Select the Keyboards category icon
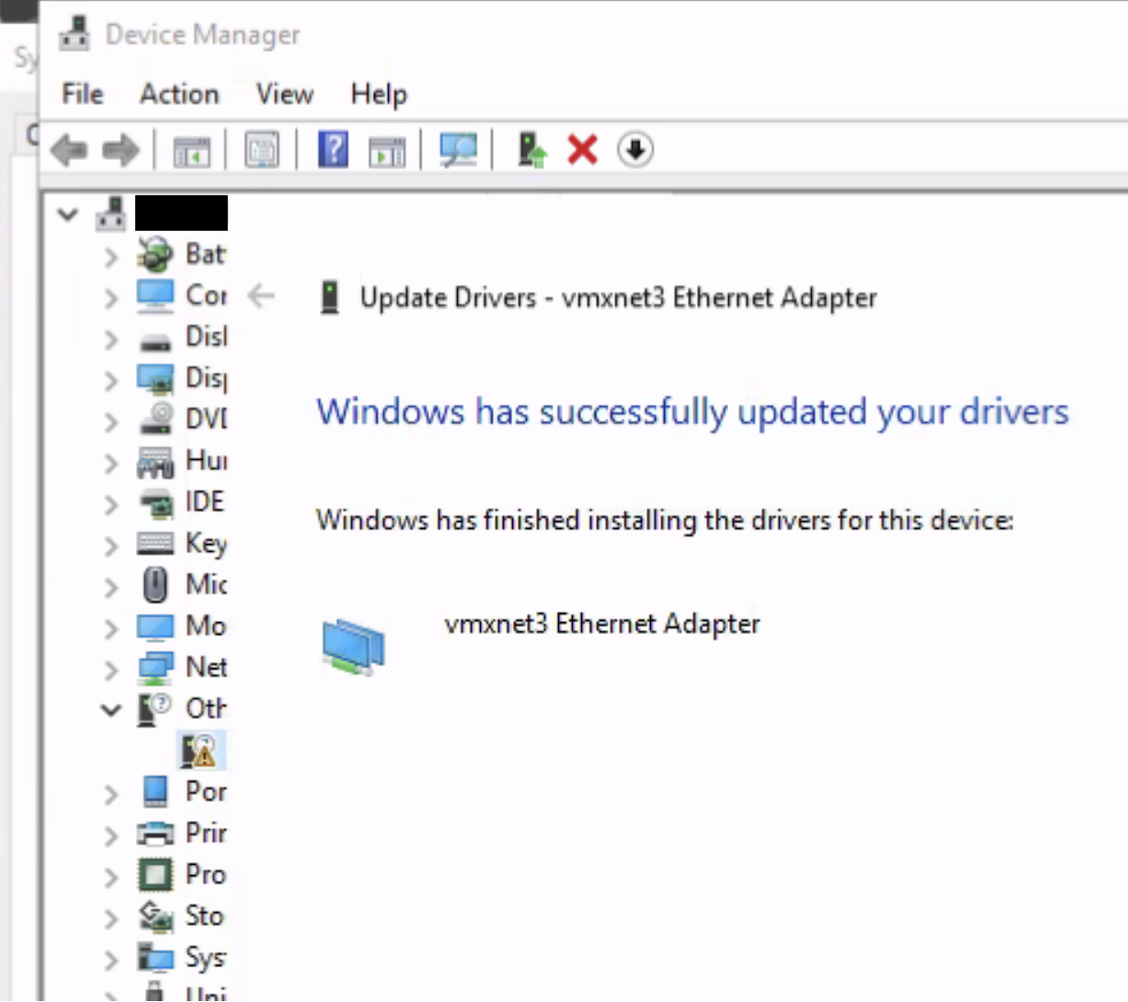The height and width of the screenshot is (1002, 1128). (x=155, y=543)
